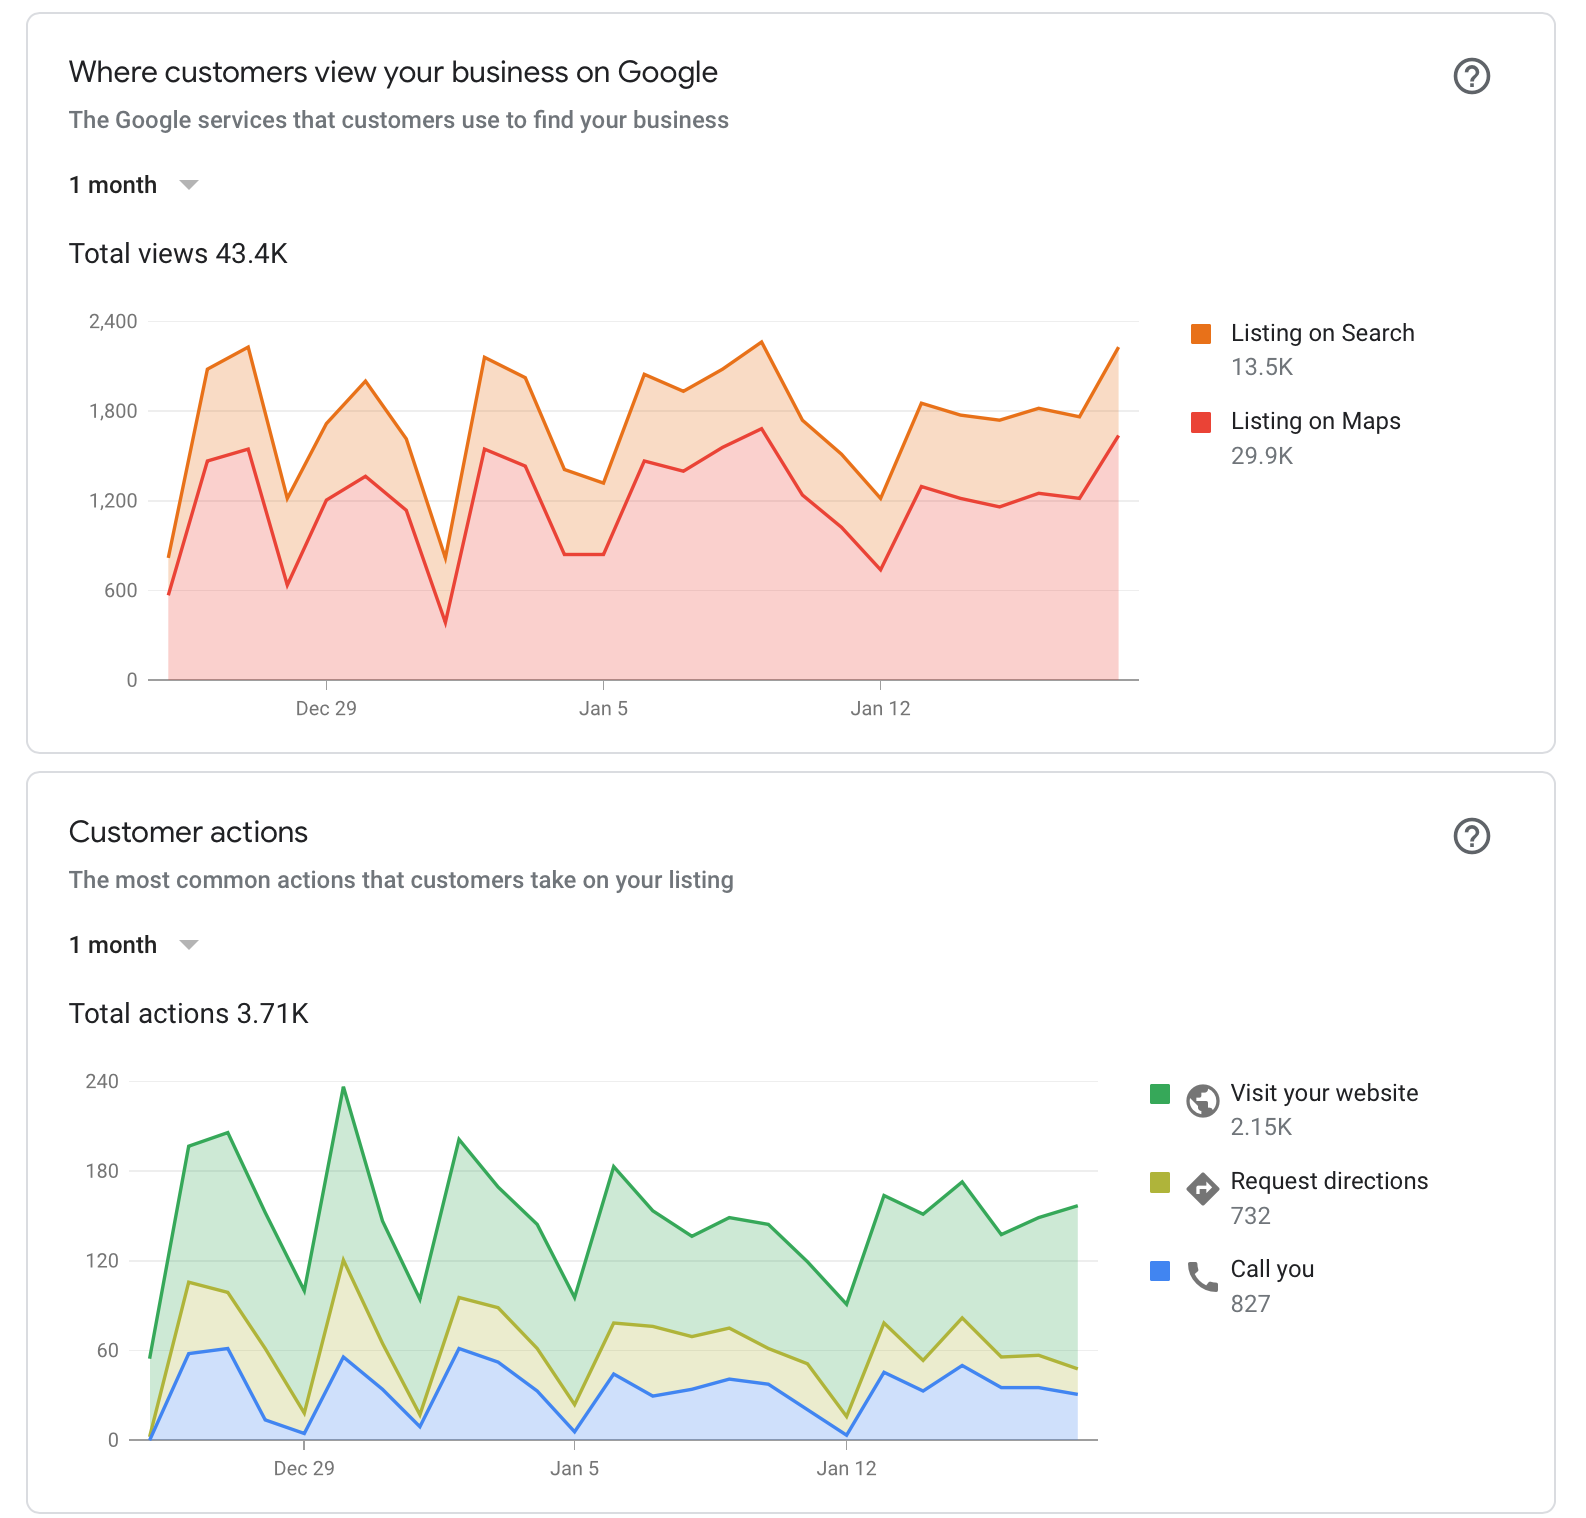Click the Total views 43.4K text
The width and height of the screenshot is (1586, 1518).
coord(178,254)
